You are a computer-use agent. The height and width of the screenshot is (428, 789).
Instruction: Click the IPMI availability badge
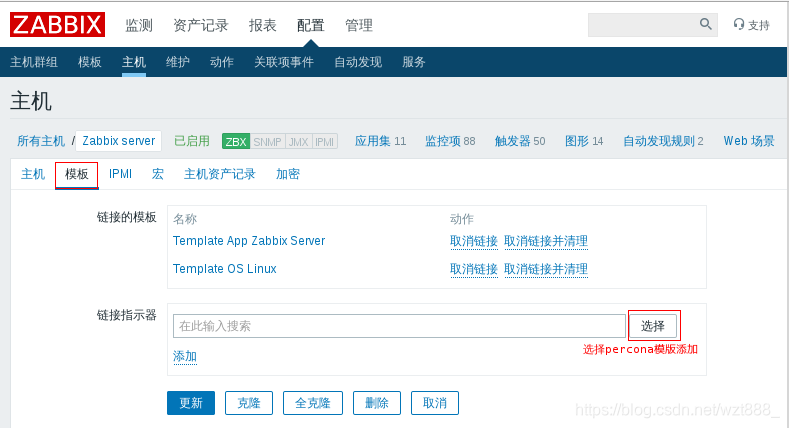(325, 141)
